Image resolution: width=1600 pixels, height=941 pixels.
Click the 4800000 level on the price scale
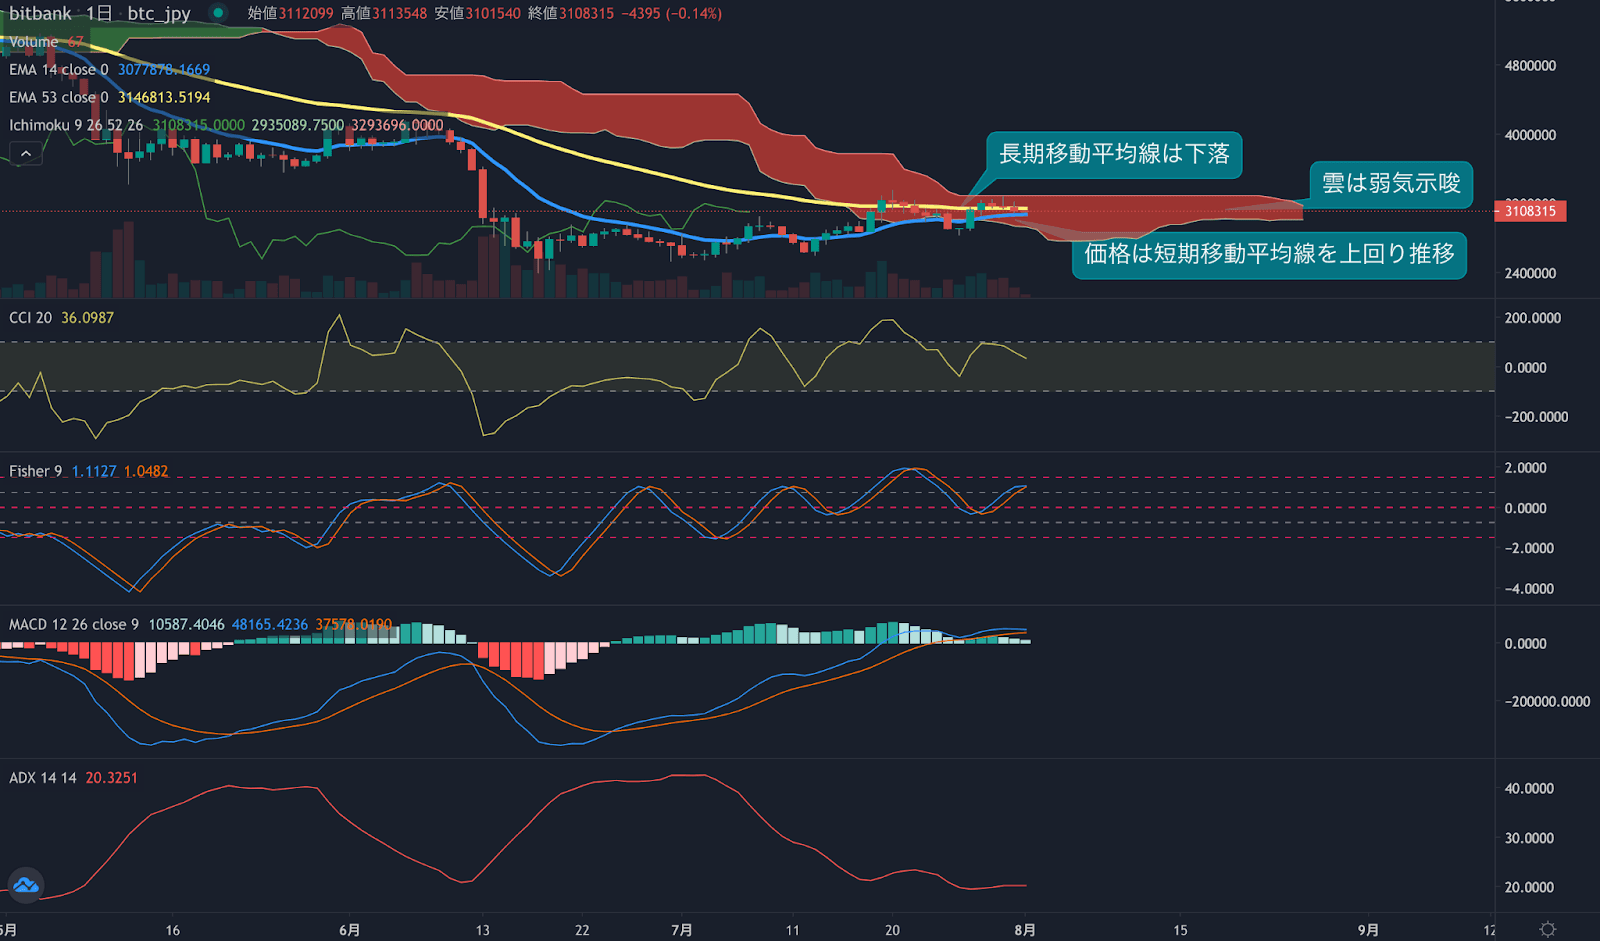(x=1530, y=66)
